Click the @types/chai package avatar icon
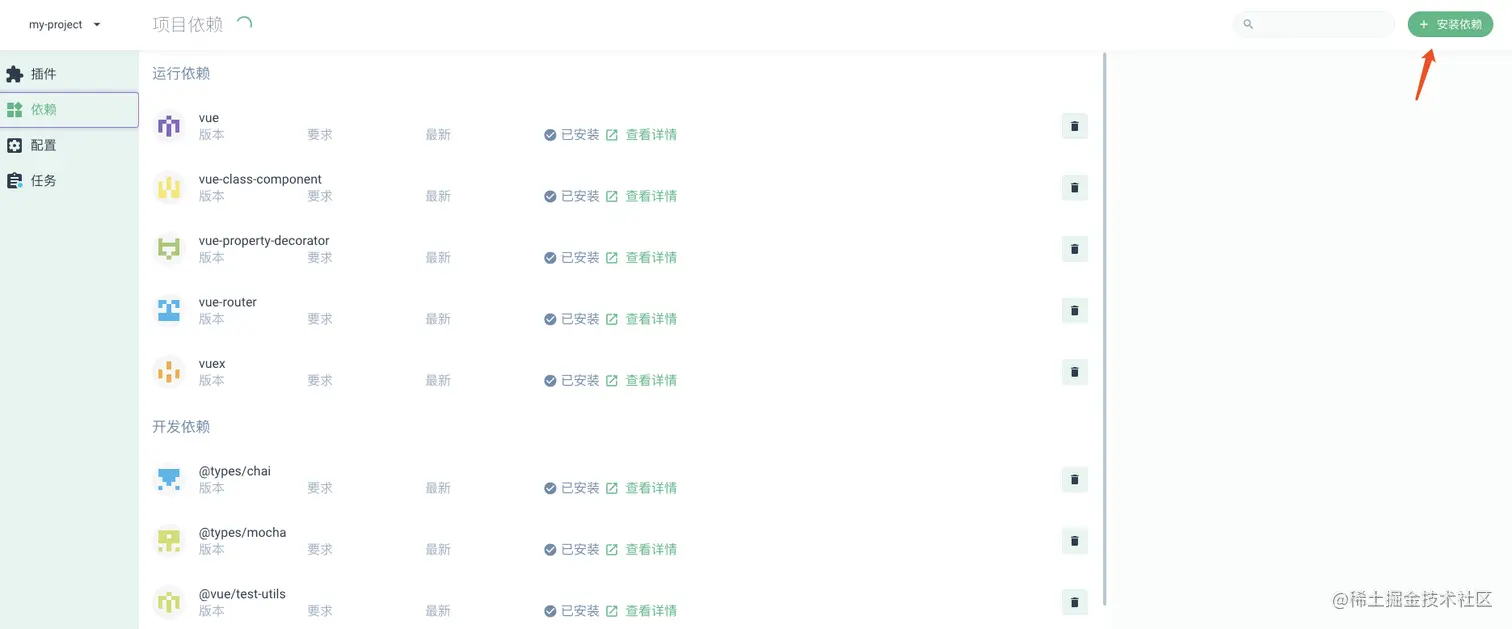 (169, 479)
